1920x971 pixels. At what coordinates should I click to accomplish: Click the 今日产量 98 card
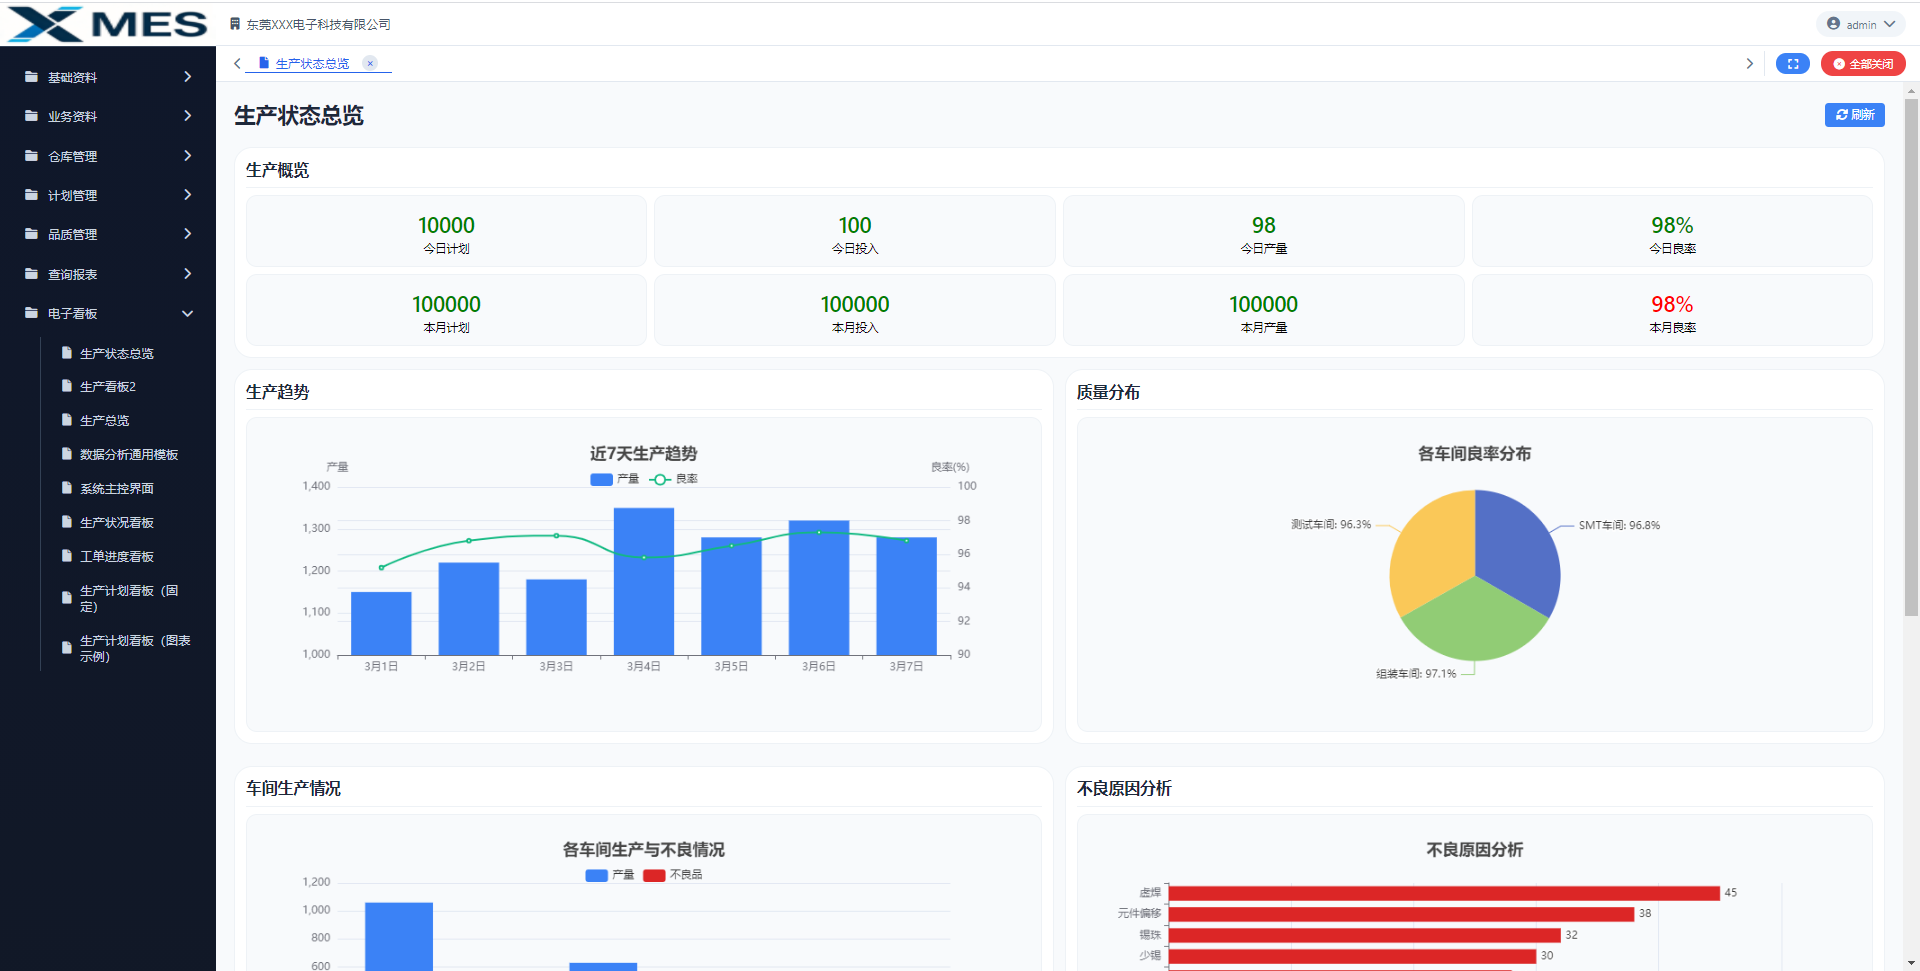click(1264, 232)
